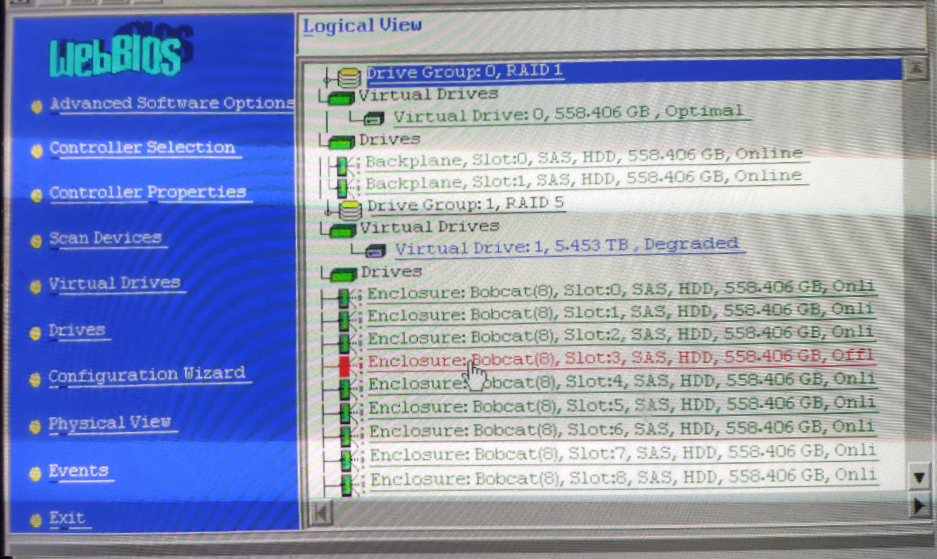Viewport: 937px width, 559px height.
Task: Click the Scan Devices link
Action: [105, 238]
